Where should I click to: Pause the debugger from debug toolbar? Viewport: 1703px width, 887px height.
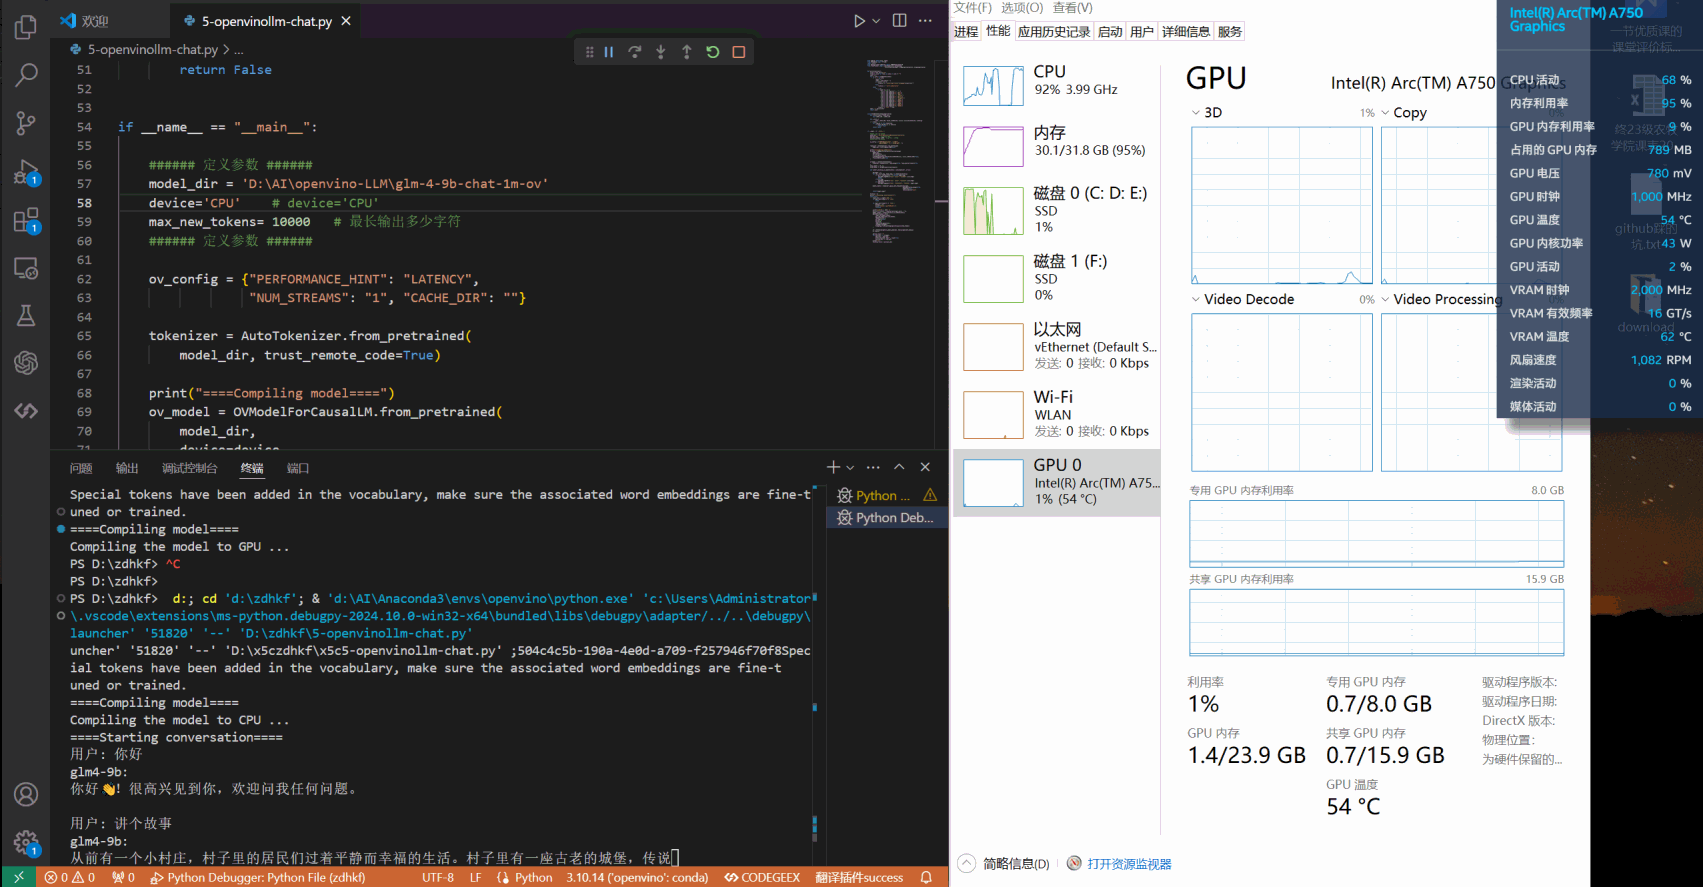click(608, 52)
